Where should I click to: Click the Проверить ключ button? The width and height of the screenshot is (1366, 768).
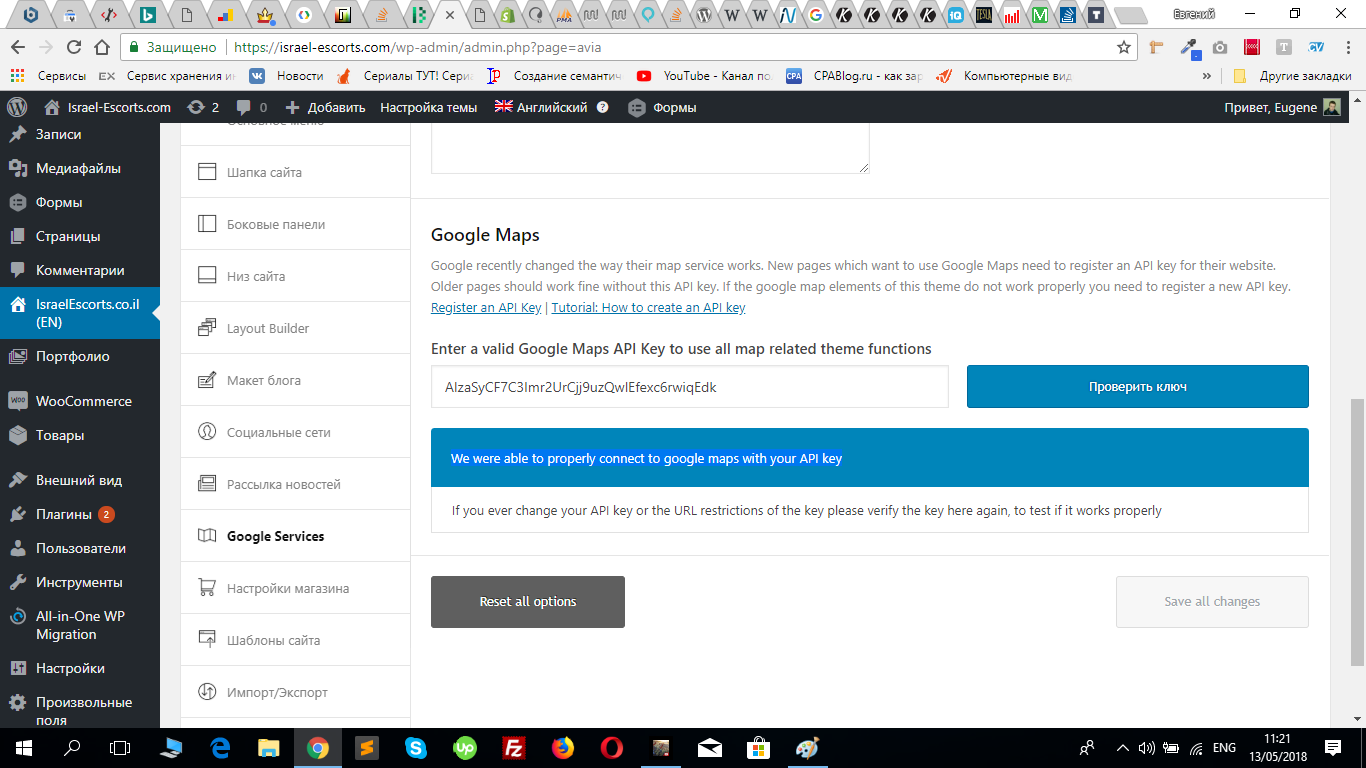[1137, 386]
